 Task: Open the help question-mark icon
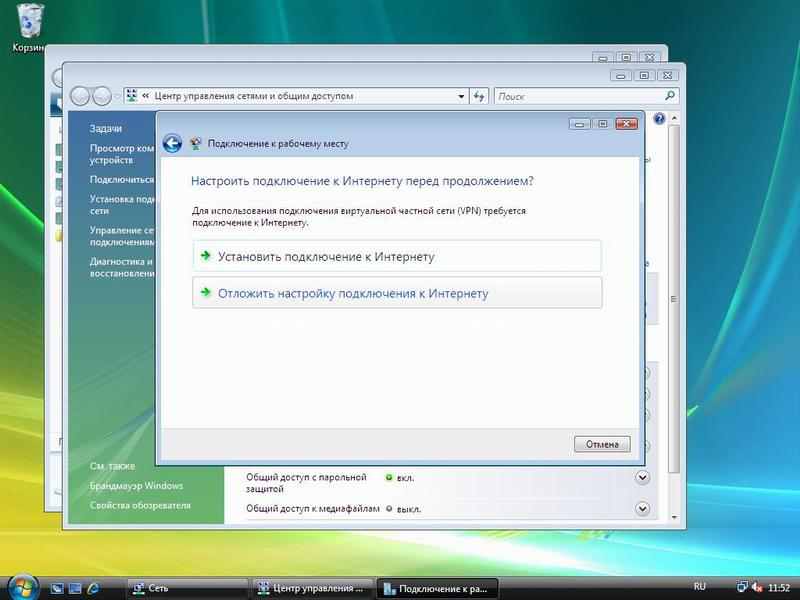tap(659, 119)
